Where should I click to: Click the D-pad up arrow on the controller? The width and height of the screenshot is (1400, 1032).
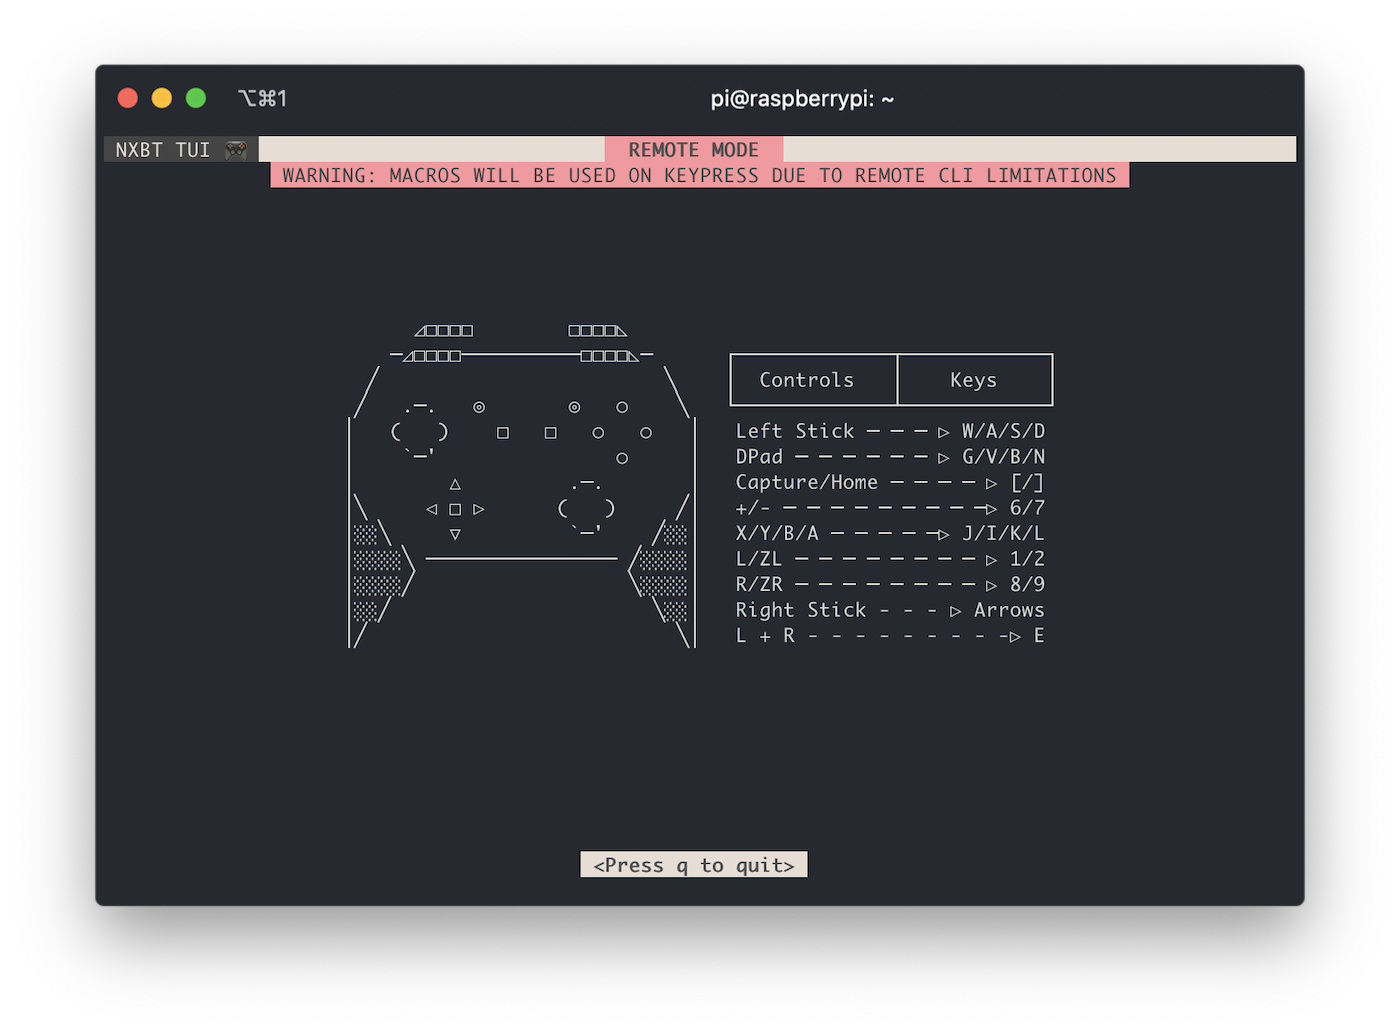pos(455,485)
